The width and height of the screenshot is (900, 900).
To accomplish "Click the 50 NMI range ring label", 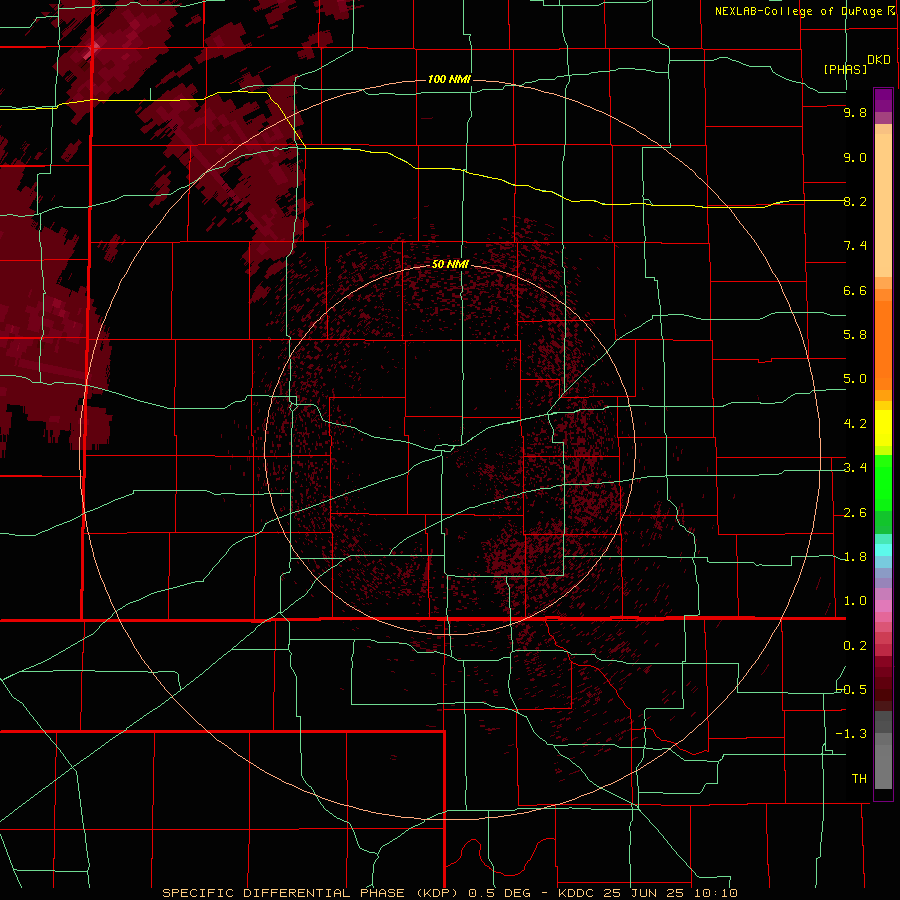I will [450, 264].
